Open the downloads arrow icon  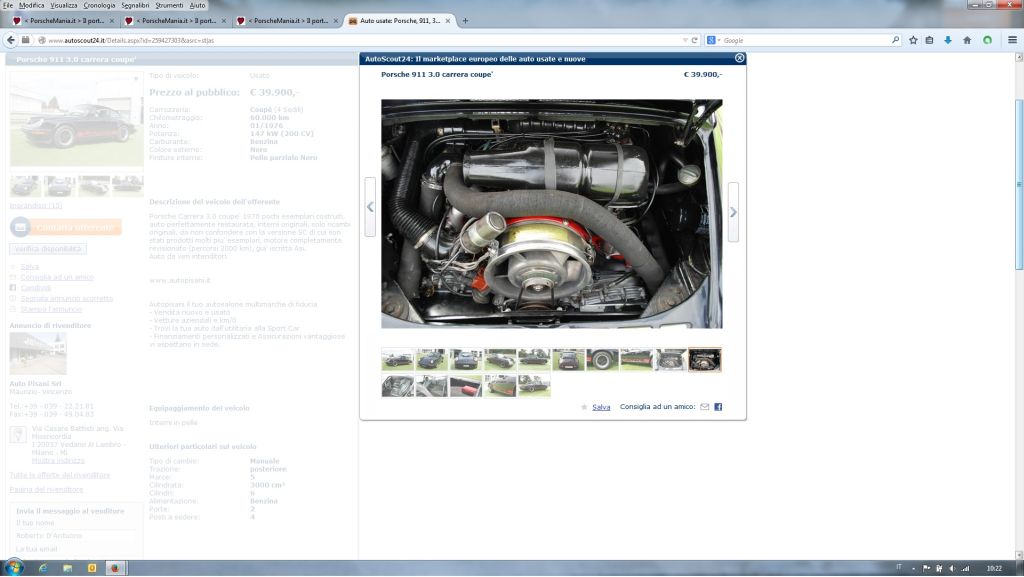click(948, 40)
